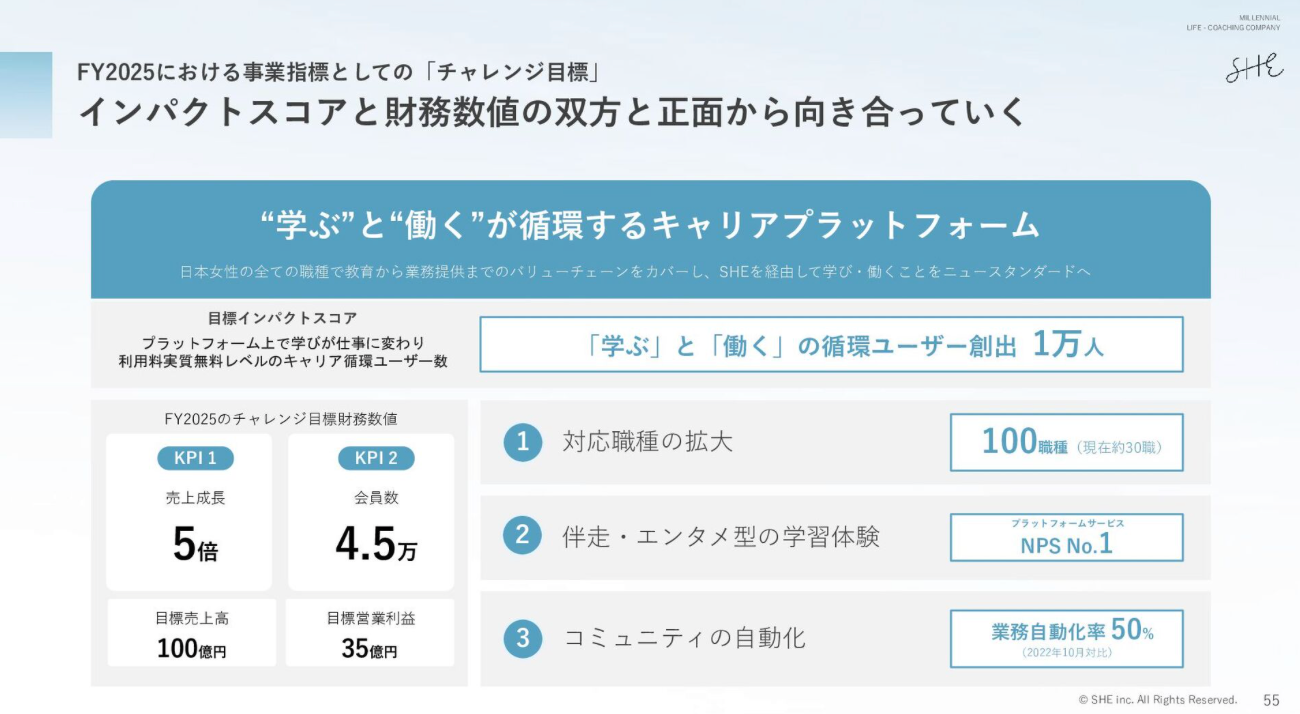Image resolution: width=1300 pixels, height=714 pixels.
Task: Select the 目標営業利益 35億円 card
Action: tap(370, 634)
